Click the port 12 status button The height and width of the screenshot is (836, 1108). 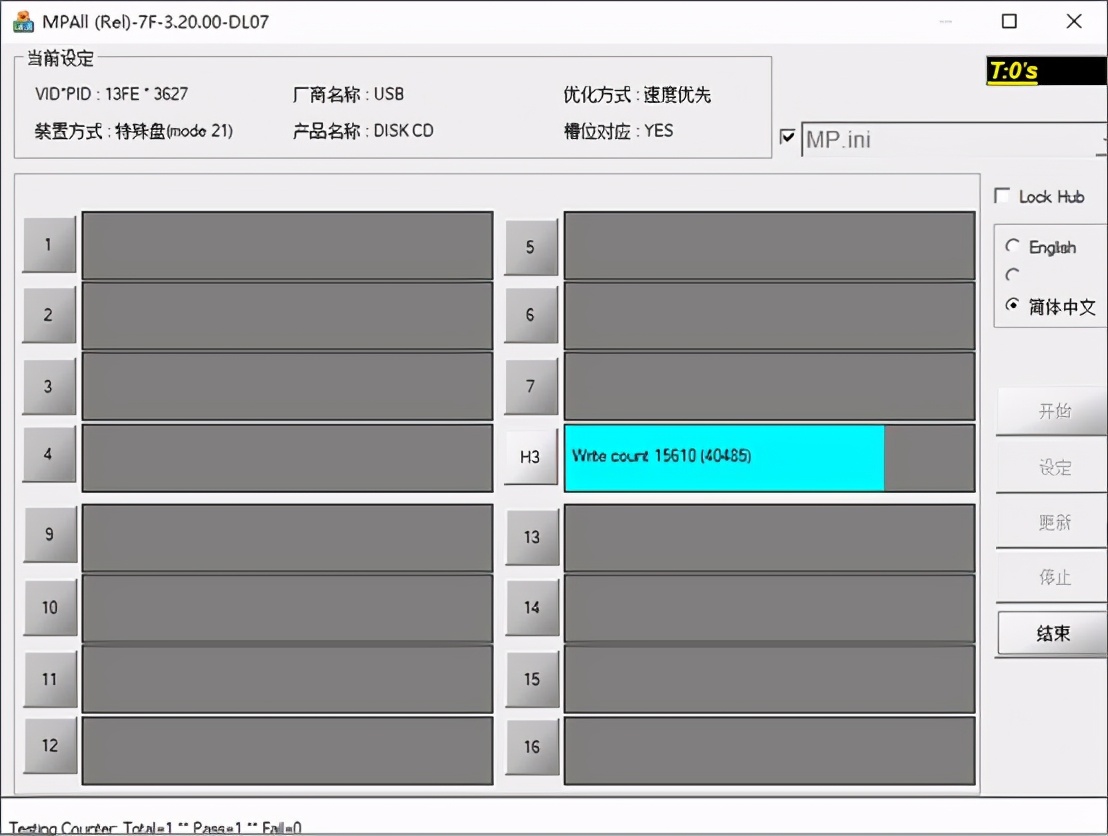point(49,745)
